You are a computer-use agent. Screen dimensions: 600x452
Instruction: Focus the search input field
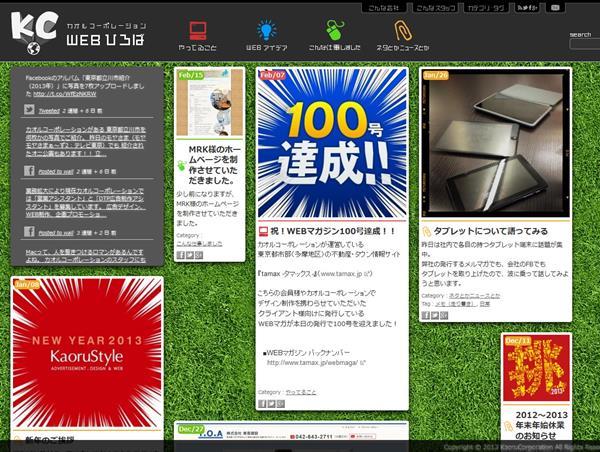point(585,44)
